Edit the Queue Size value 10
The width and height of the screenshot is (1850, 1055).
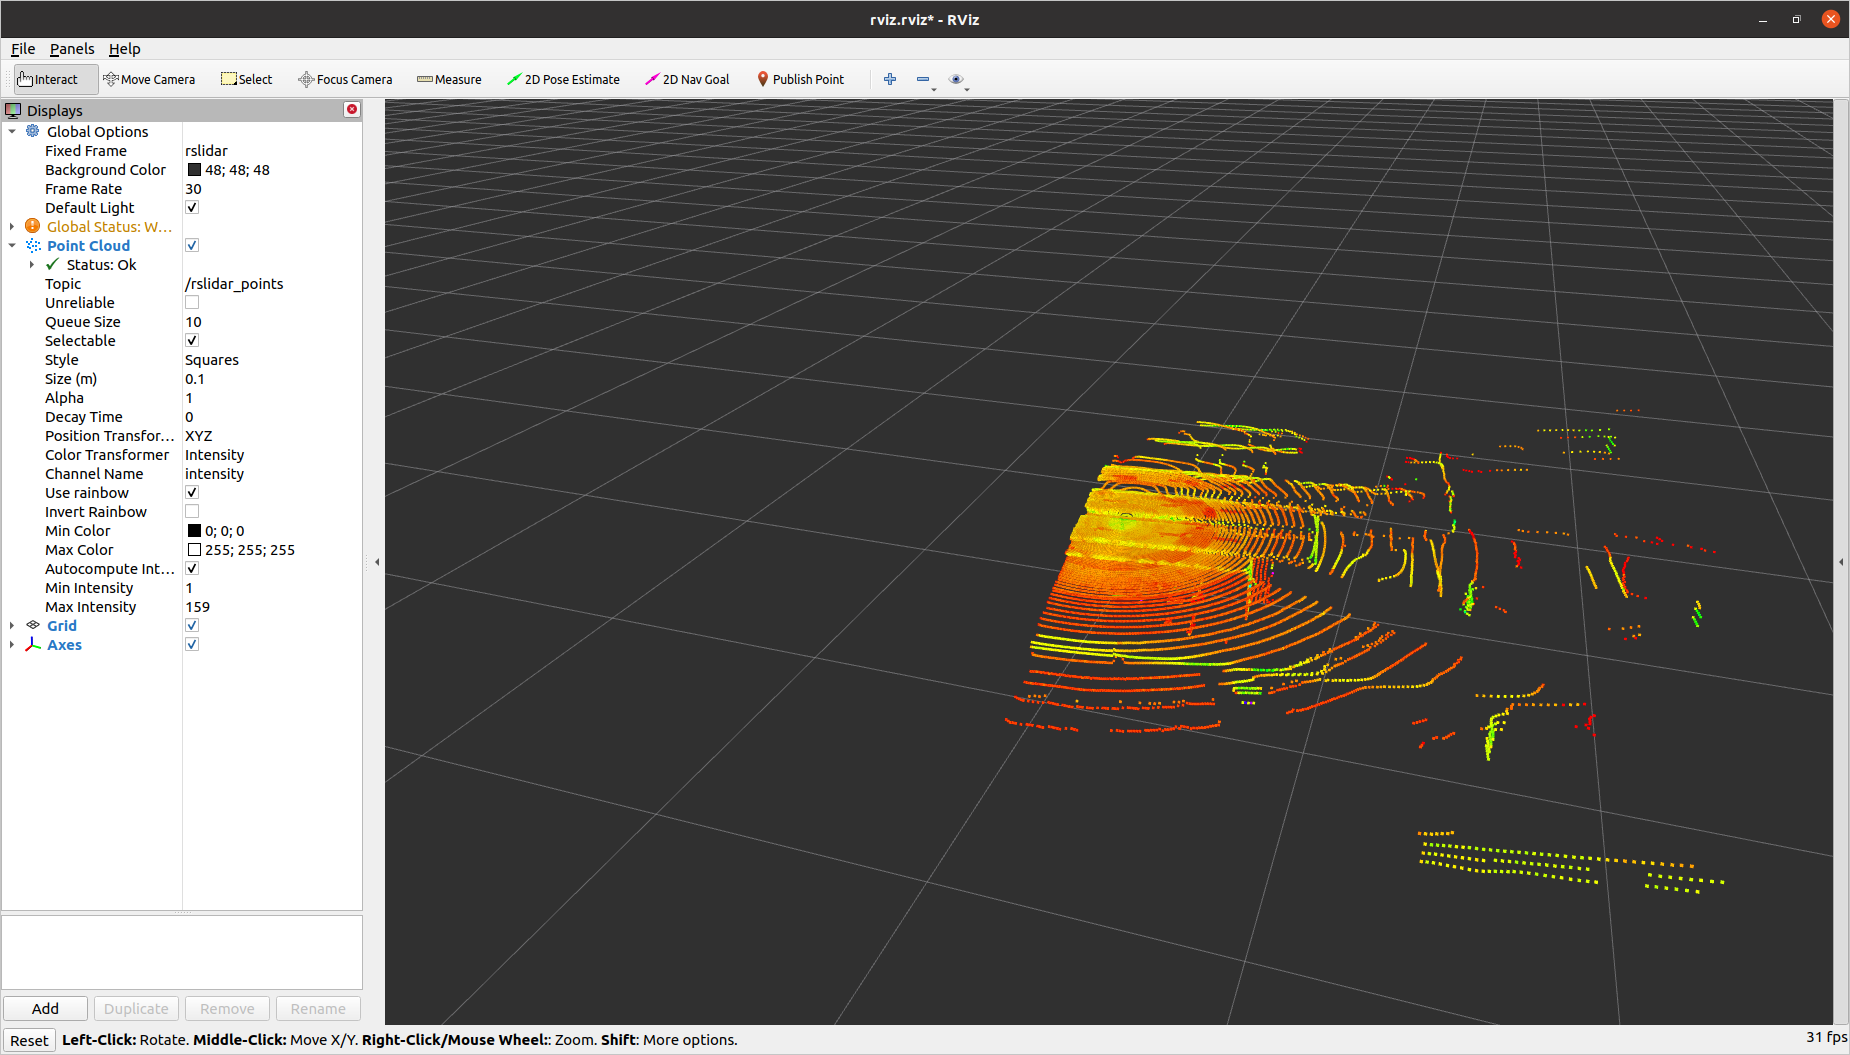point(271,321)
